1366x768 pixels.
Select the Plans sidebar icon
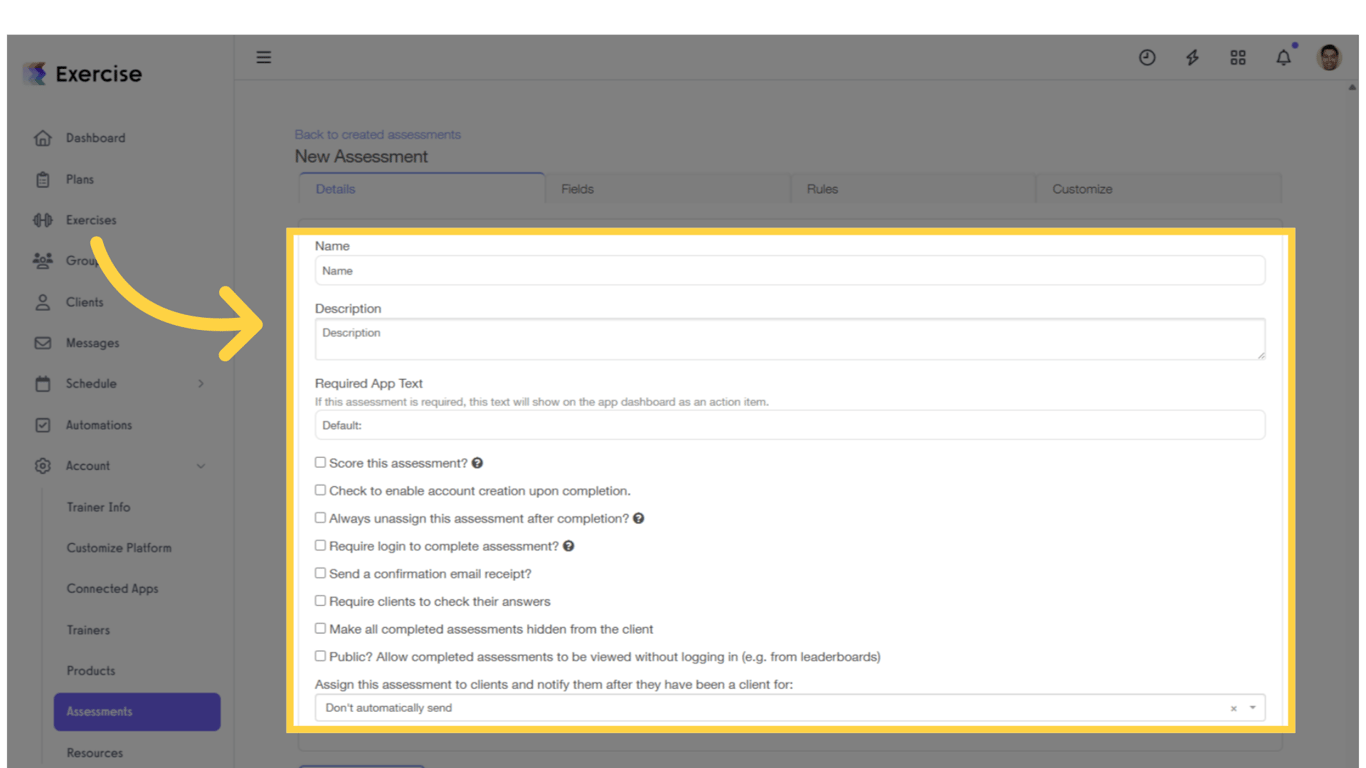43,178
